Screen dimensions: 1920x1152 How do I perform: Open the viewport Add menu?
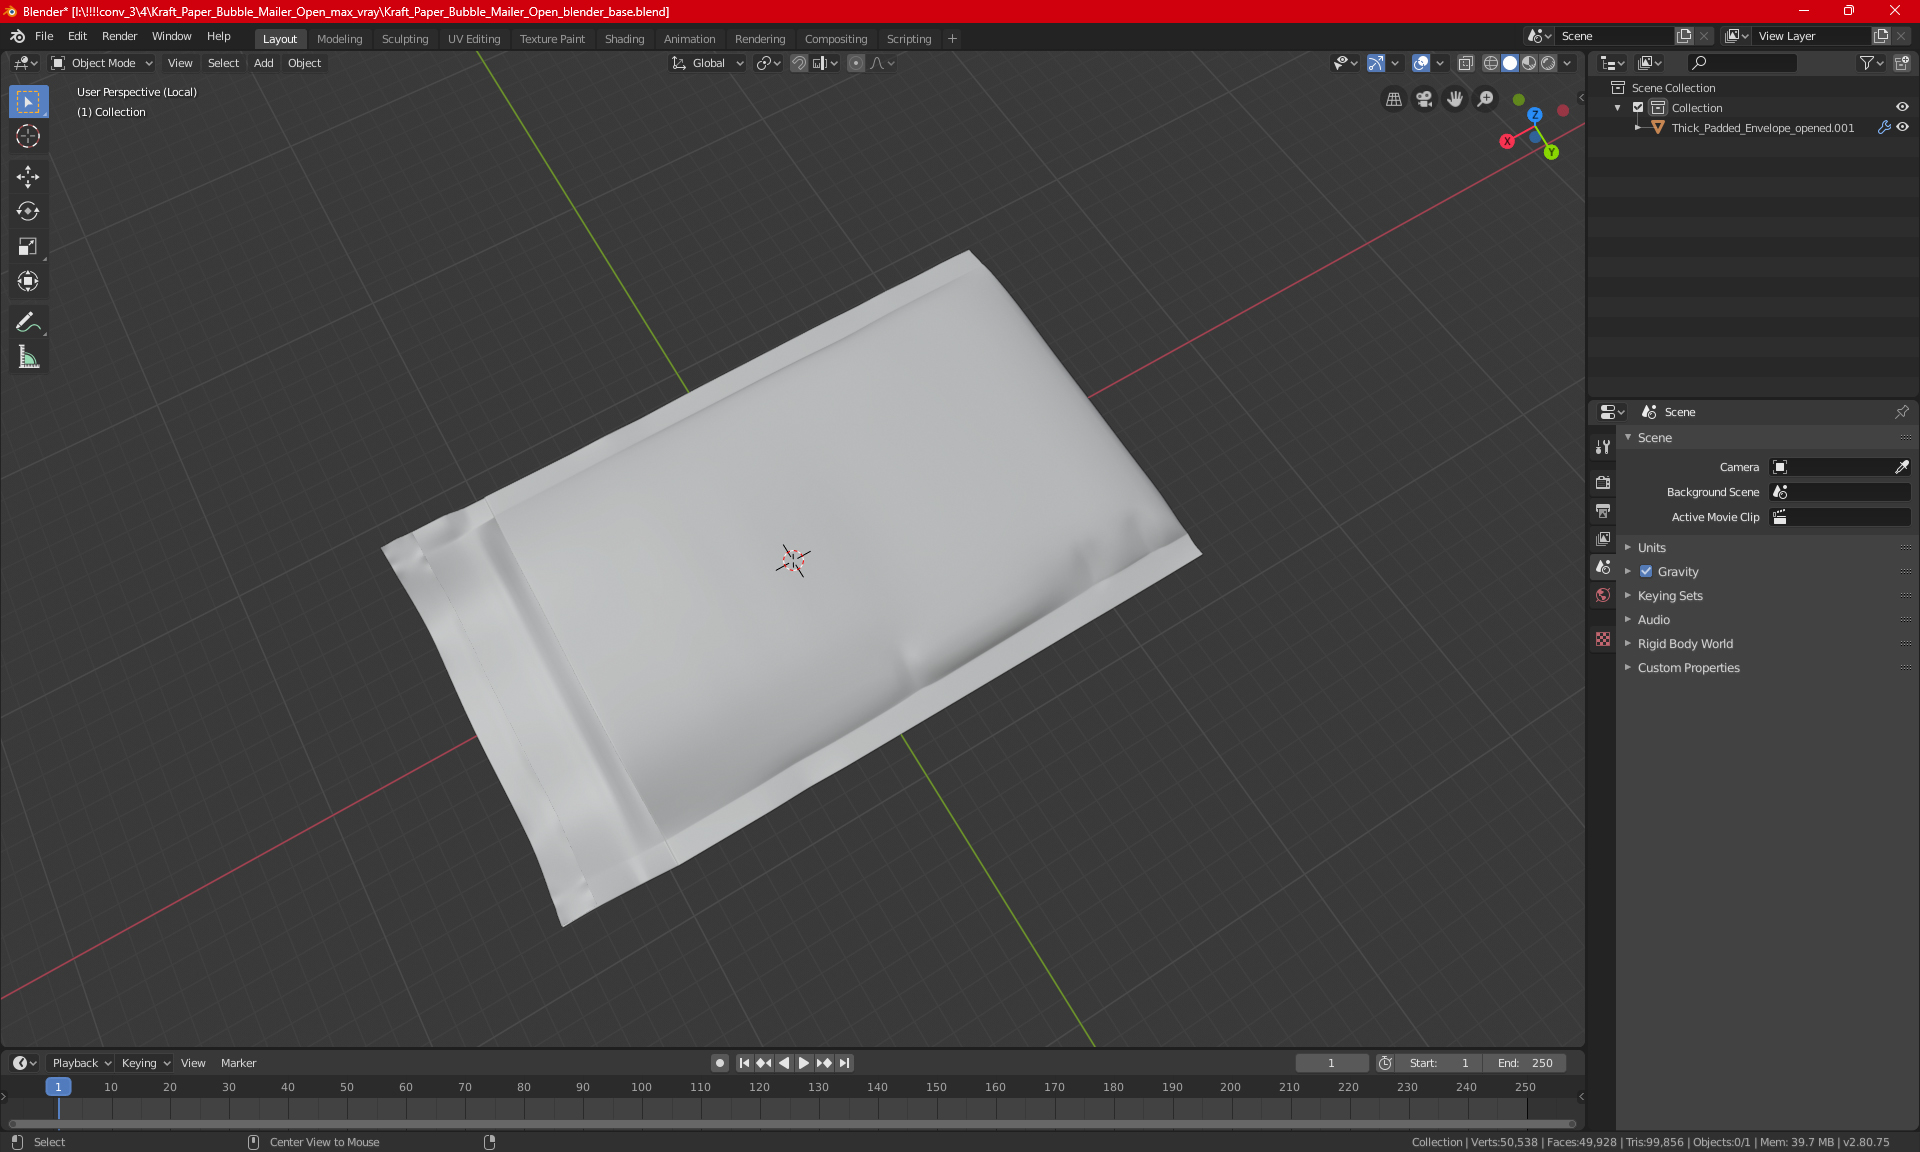(x=263, y=63)
